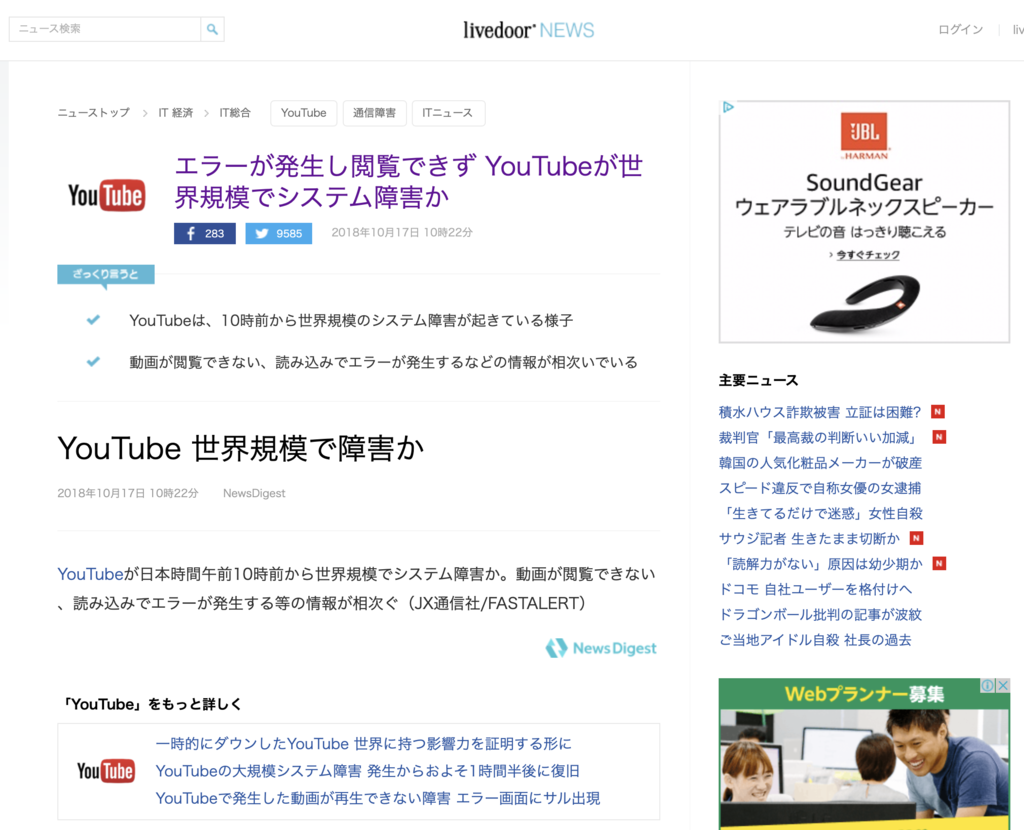The image size is (1024, 830).
Task: Click the neck speaker product image
Action: click(x=865, y=302)
